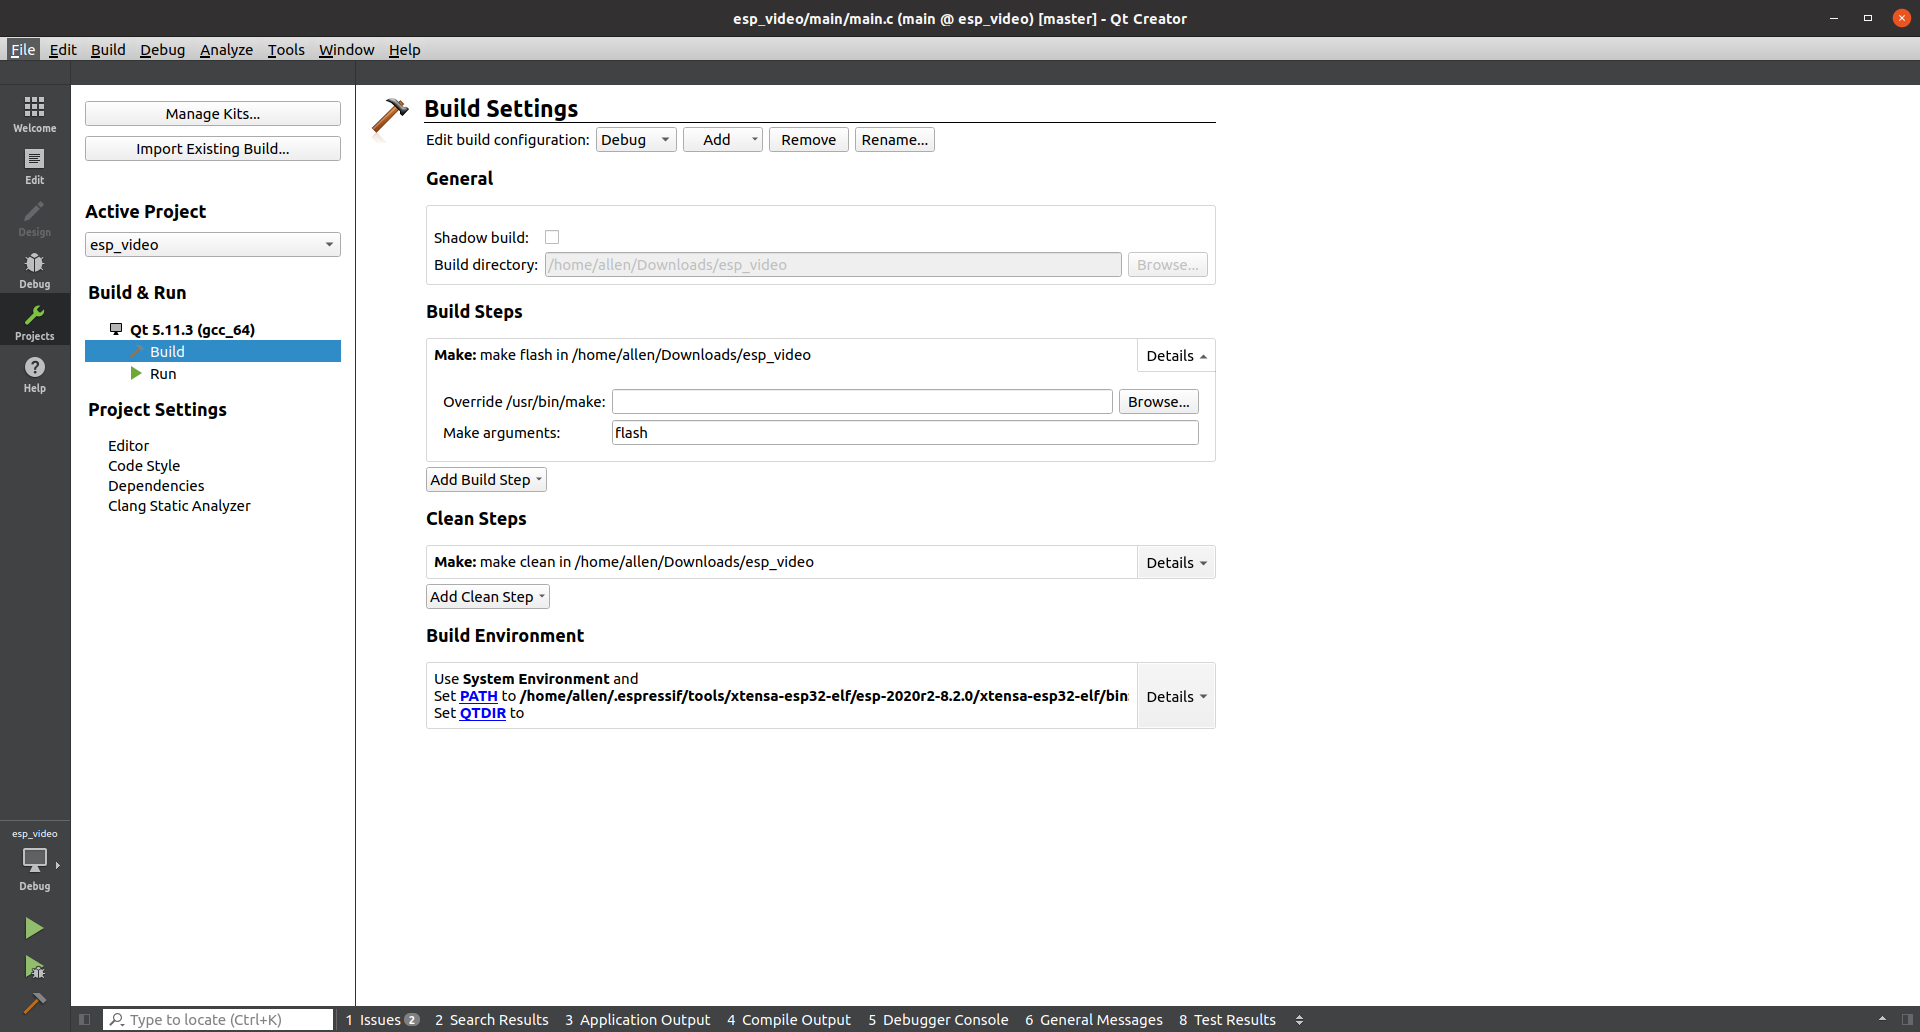Click the green Run button

click(34, 928)
